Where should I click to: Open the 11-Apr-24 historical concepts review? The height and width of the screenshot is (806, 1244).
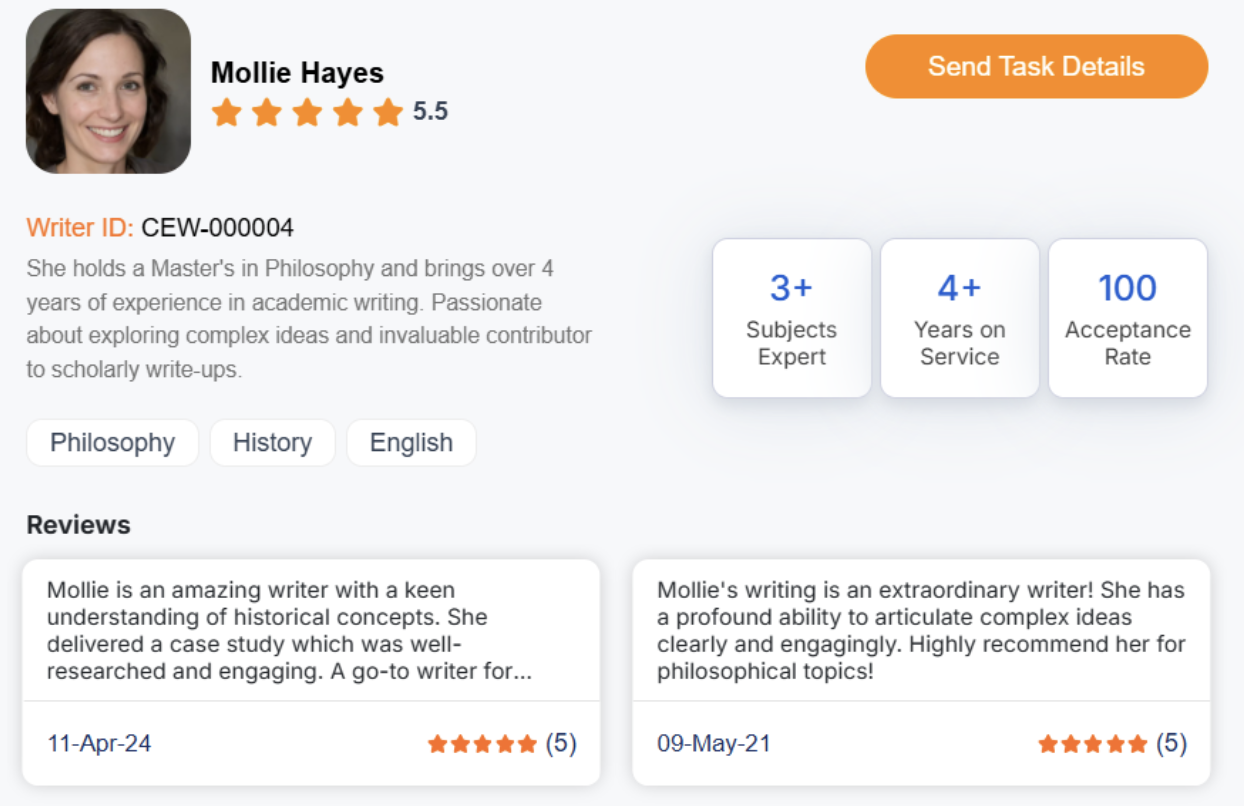coord(310,630)
